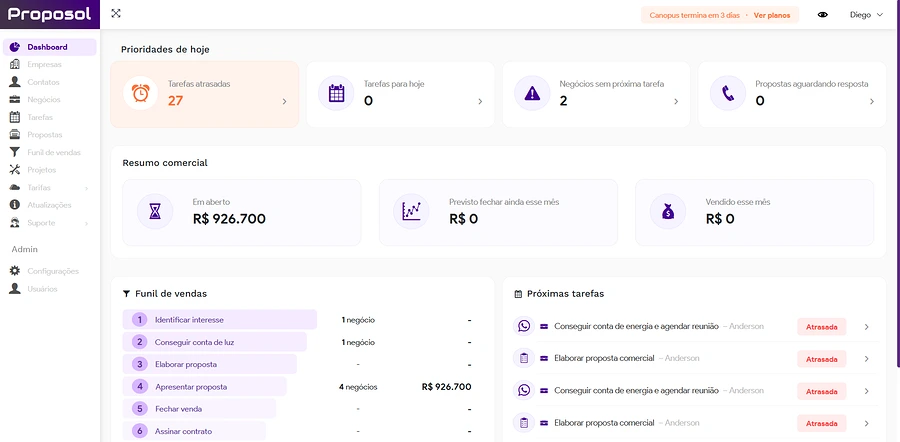Open Propostas aguardando resposta chevron
The width and height of the screenshot is (900, 442).
[x=871, y=102]
